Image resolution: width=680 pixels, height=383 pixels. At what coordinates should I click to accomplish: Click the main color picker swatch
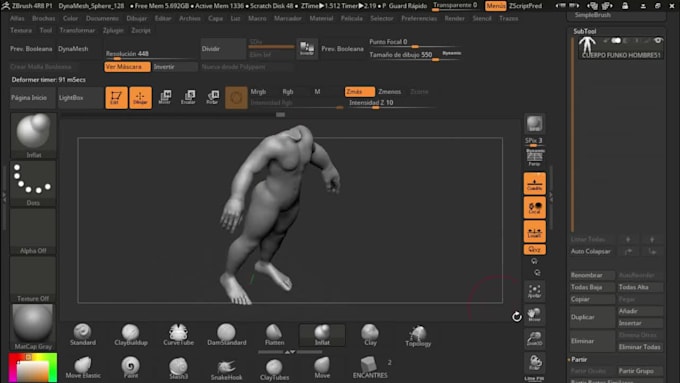click(x=33, y=368)
